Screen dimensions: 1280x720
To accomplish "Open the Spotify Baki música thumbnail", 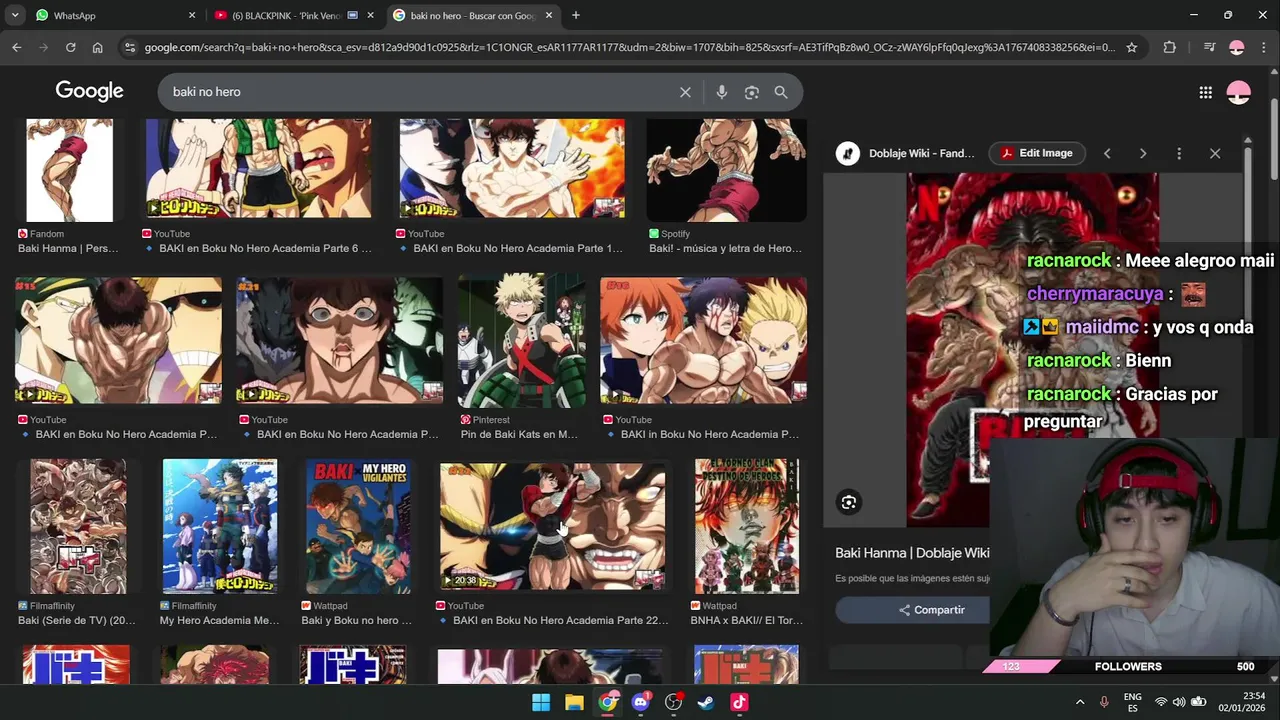I will [x=726, y=170].
